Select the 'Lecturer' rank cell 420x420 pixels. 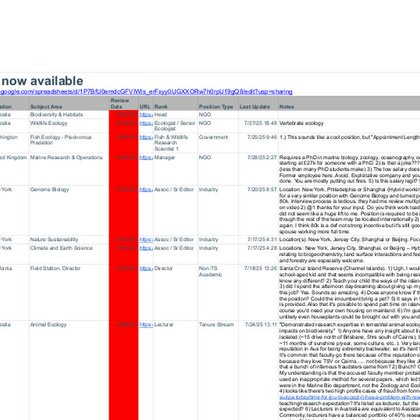click(x=175, y=370)
